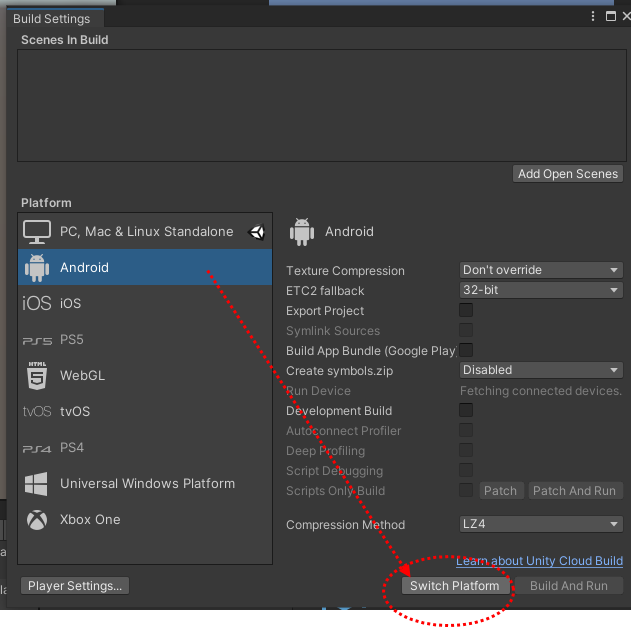Select the Android platform label
631x627 pixels.
point(84,267)
